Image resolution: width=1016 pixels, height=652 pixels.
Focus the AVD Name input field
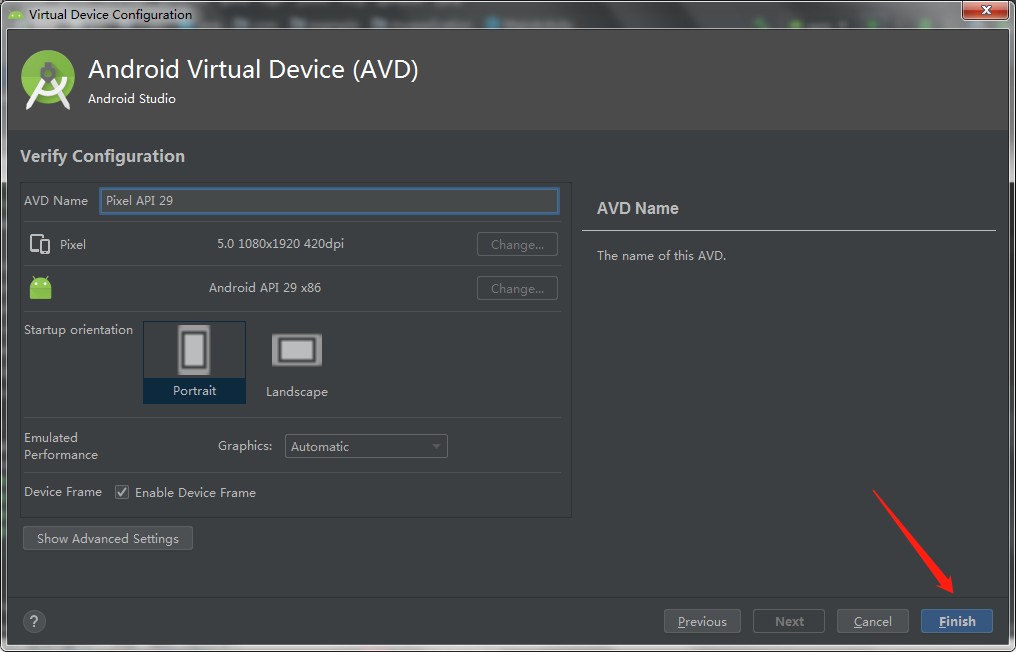[329, 201]
